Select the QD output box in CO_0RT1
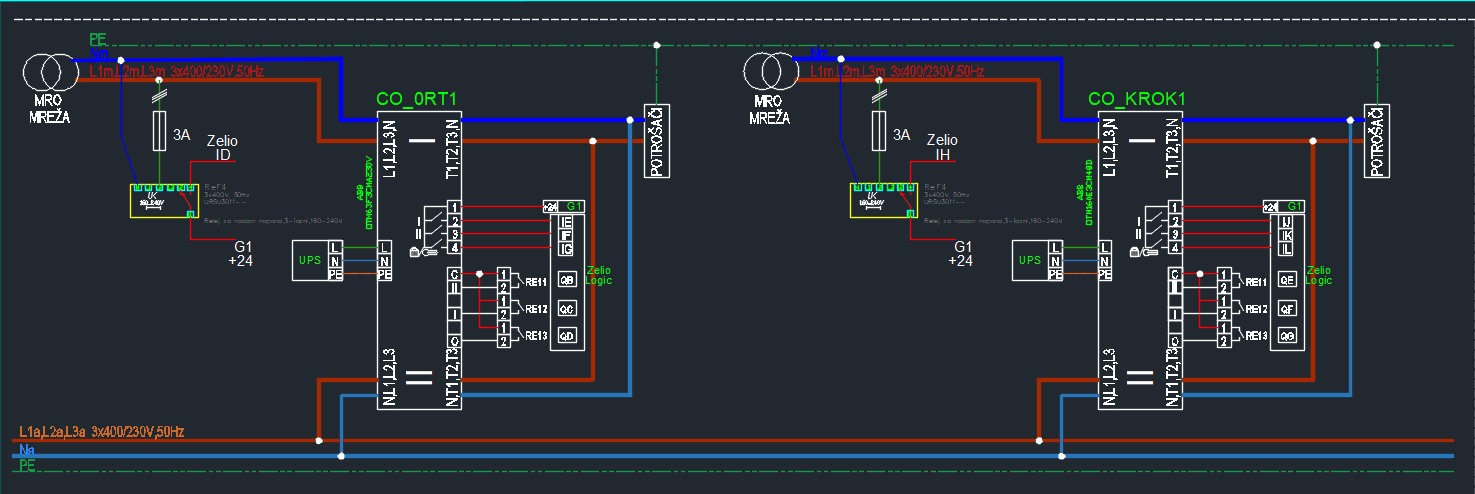The image size is (1475, 494). point(567,335)
